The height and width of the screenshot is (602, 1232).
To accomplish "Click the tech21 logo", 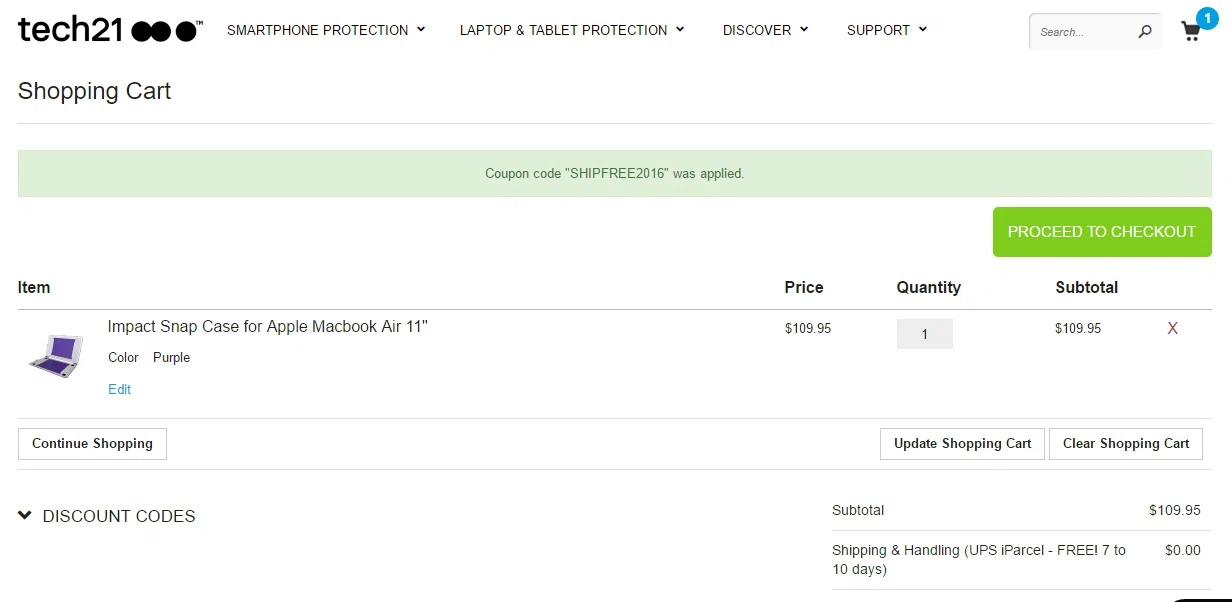I will pos(110,30).
